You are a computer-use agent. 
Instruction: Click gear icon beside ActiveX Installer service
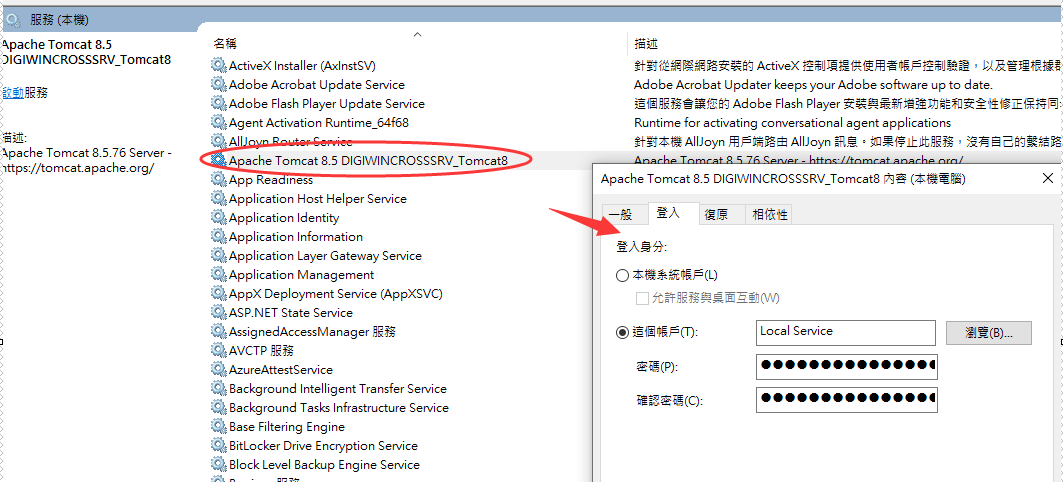coord(219,66)
